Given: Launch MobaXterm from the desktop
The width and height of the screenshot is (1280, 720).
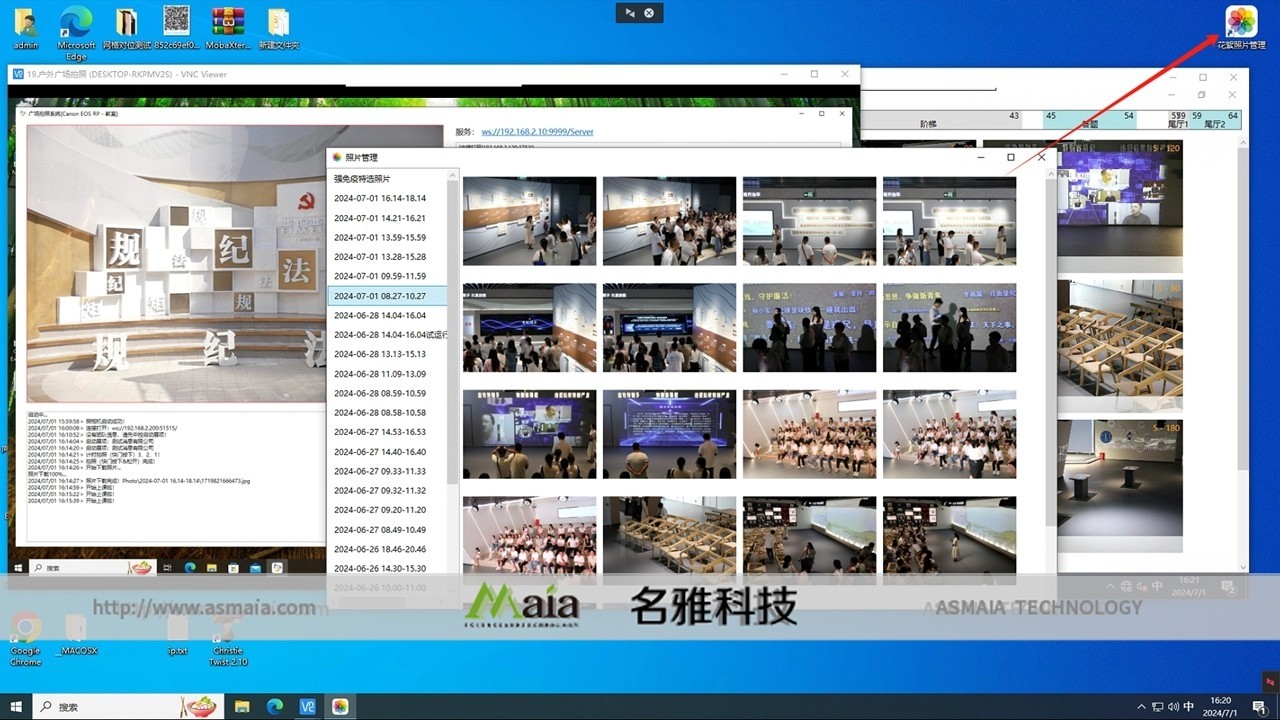Looking at the screenshot, I should coord(229,28).
